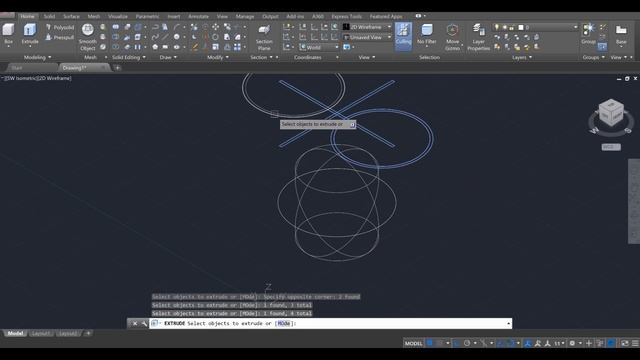Open status bar Customization menu icon
This screenshot has width=640, height=360.
(x=635, y=343)
